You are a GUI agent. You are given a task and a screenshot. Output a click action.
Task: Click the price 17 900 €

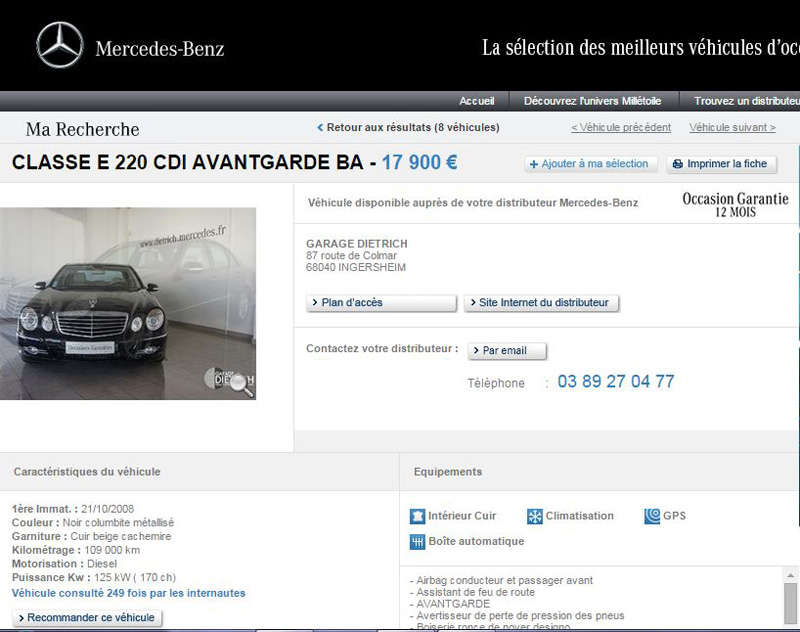[419, 163]
